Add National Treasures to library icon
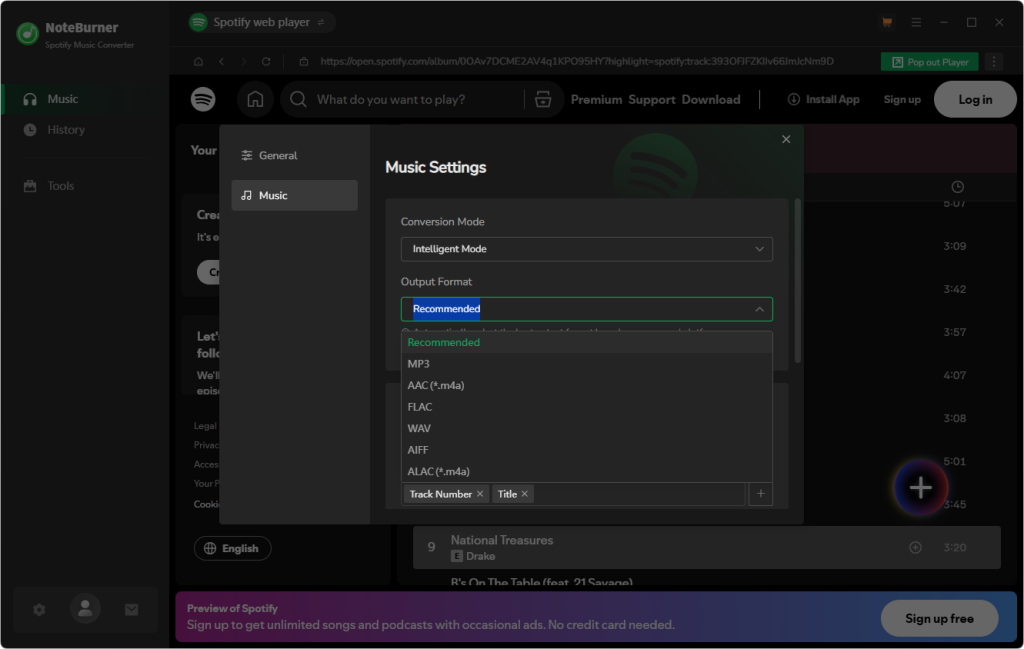Viewport: 1024px width, 649px height. pyautogui.click(x=916, y=548)
